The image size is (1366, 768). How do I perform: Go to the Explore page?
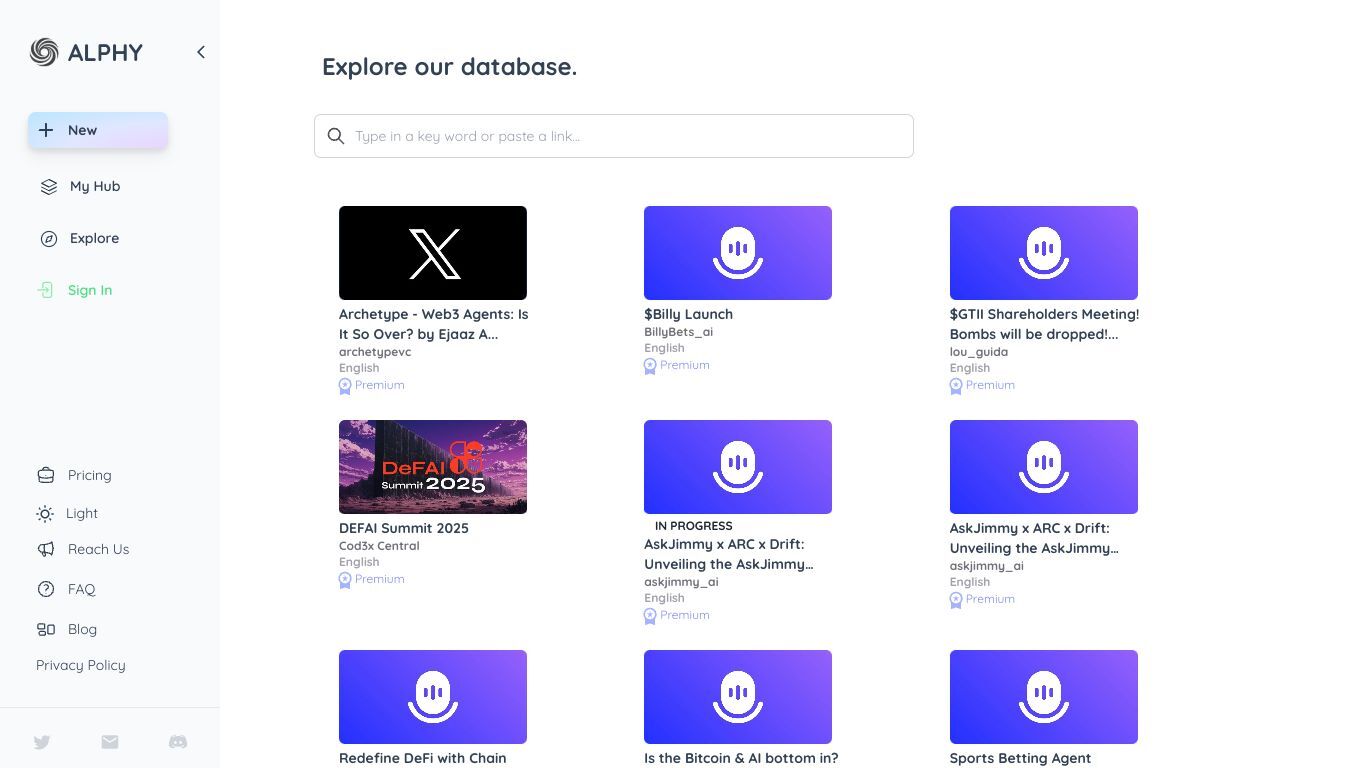click(94, 238)
